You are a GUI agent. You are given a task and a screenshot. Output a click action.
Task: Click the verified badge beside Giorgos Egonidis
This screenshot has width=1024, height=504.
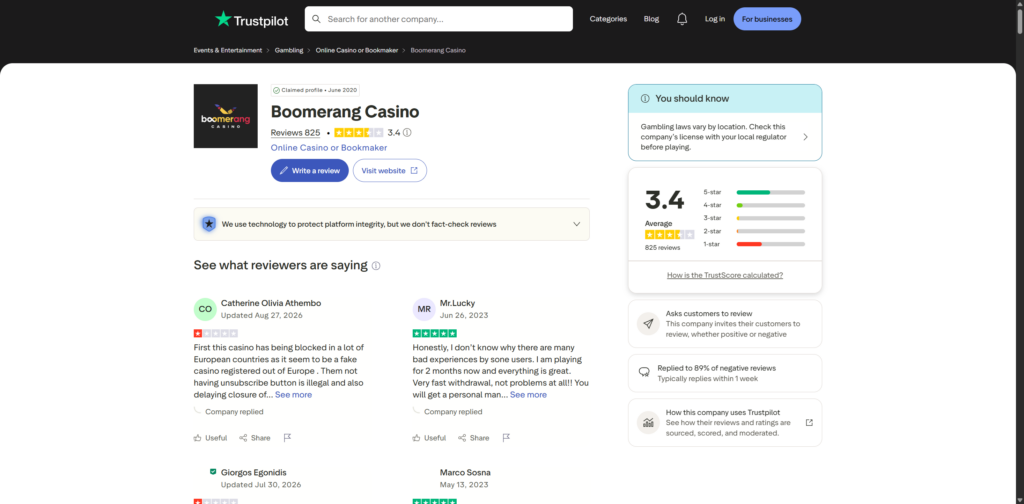point(213,471)
